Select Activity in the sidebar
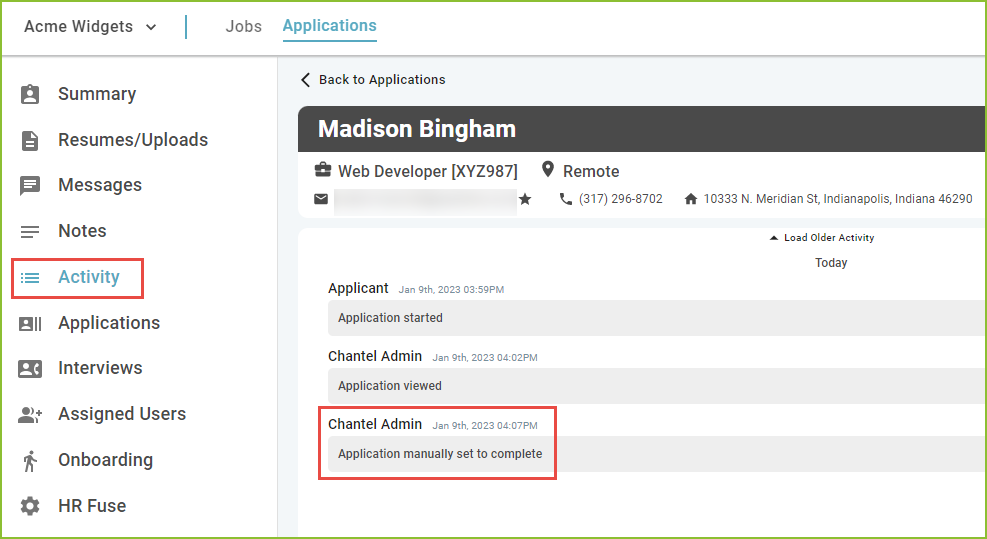 [89, 277]
